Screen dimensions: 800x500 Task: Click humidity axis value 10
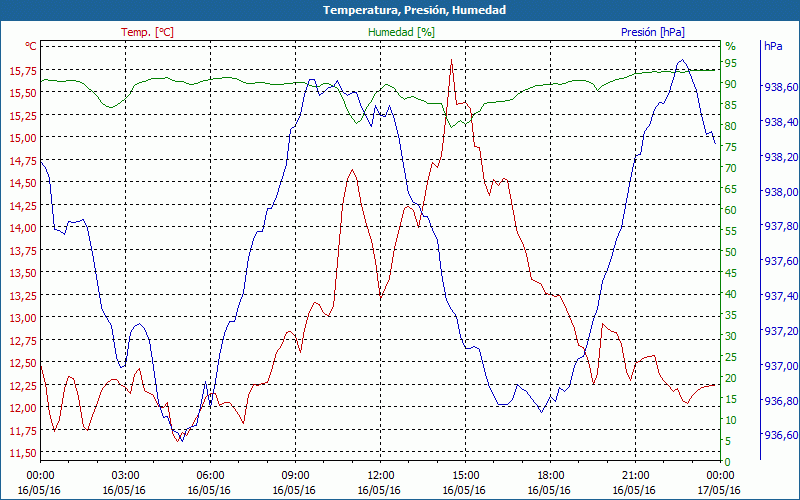[x=731, y=419]
